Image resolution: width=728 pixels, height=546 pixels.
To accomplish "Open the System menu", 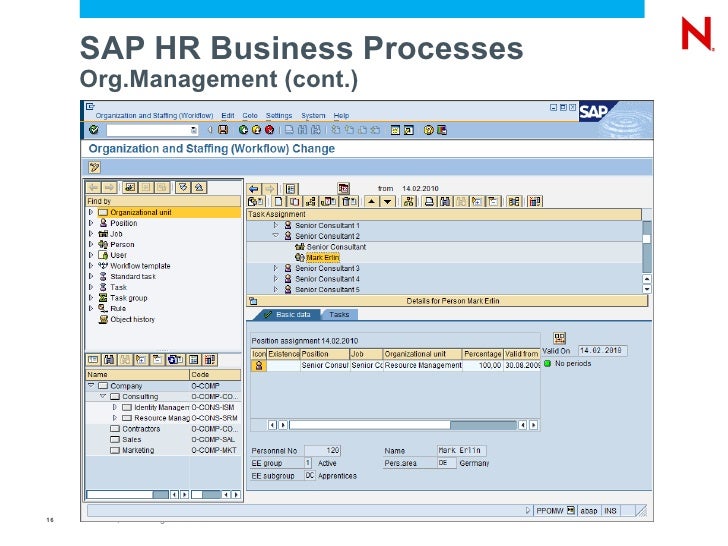I will pos(313,116).
